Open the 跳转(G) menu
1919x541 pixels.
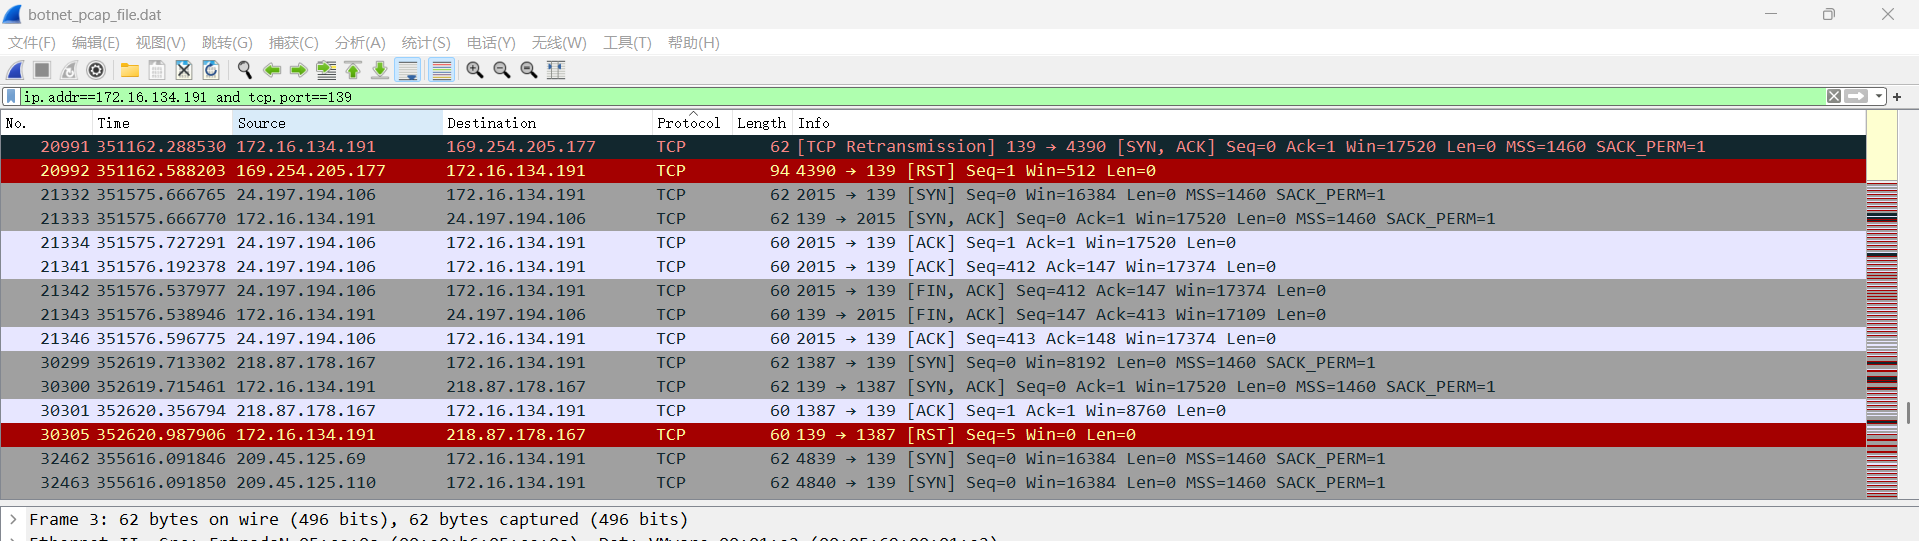click(x=227, y=43)
